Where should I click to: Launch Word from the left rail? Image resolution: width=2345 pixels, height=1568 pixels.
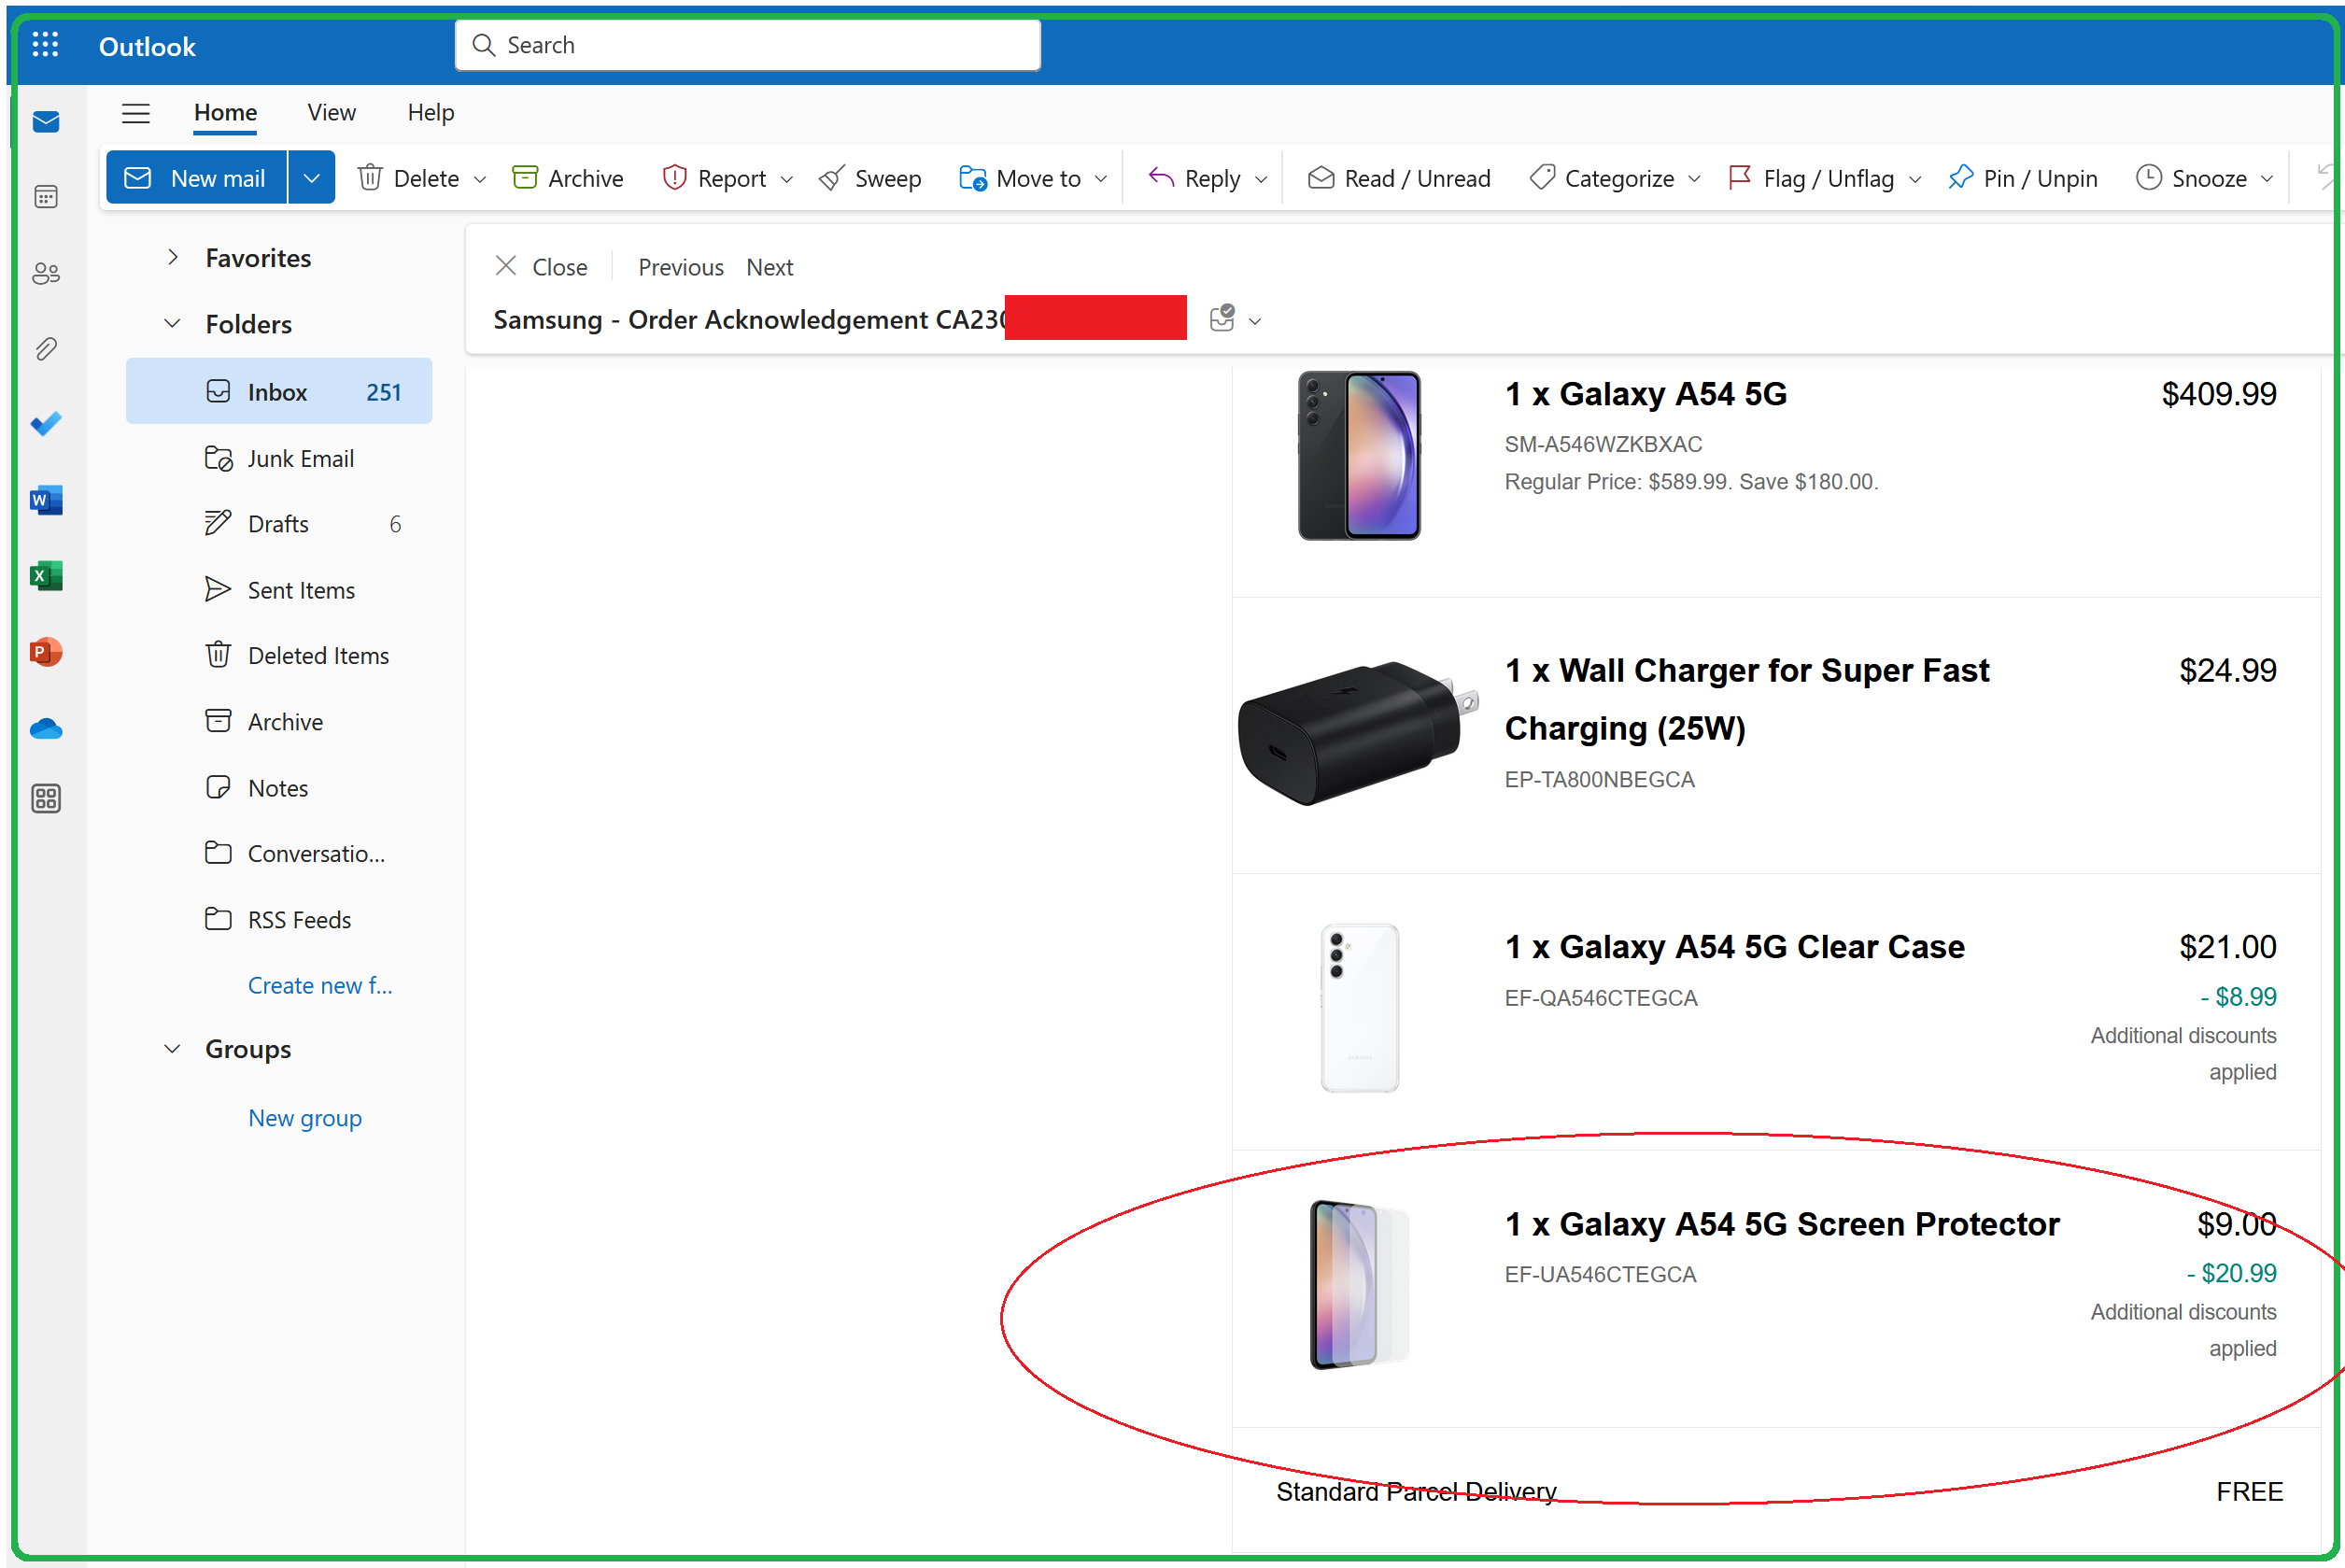pos(46,500)
